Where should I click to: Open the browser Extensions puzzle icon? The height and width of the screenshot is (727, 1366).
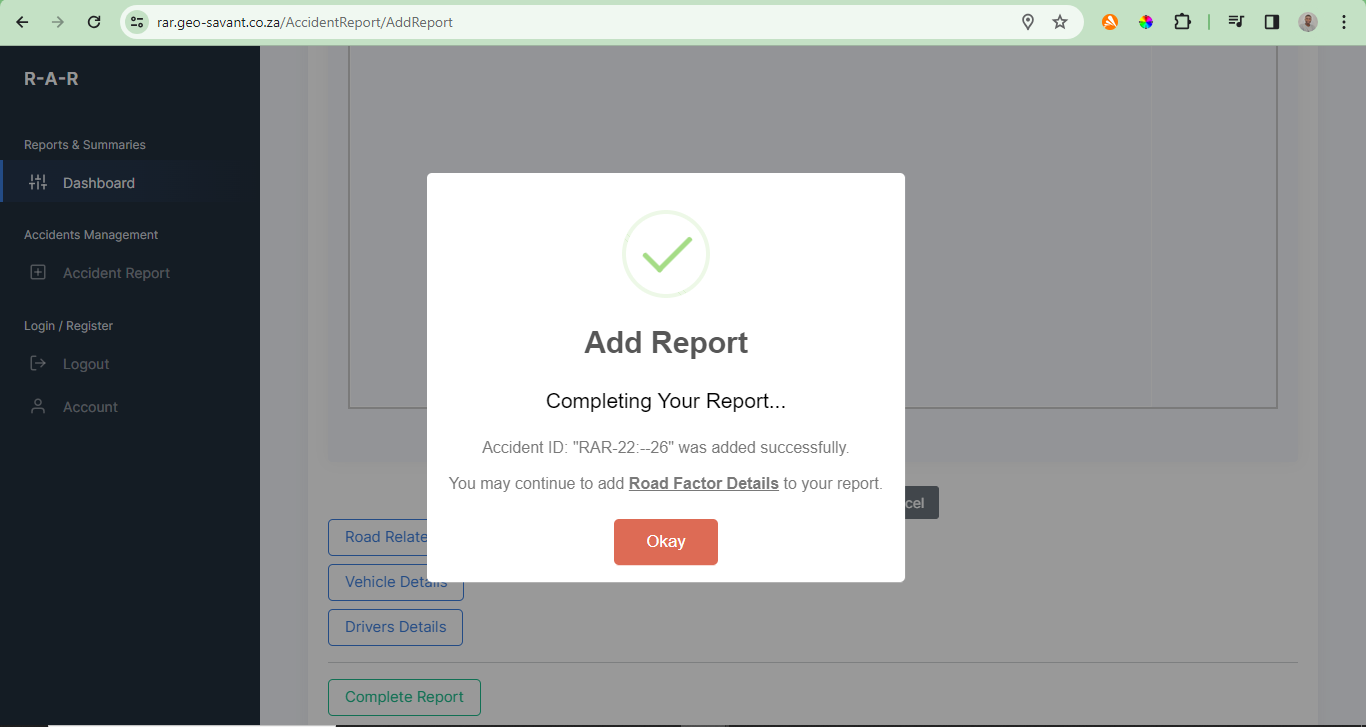click(x=1182, y=22)
